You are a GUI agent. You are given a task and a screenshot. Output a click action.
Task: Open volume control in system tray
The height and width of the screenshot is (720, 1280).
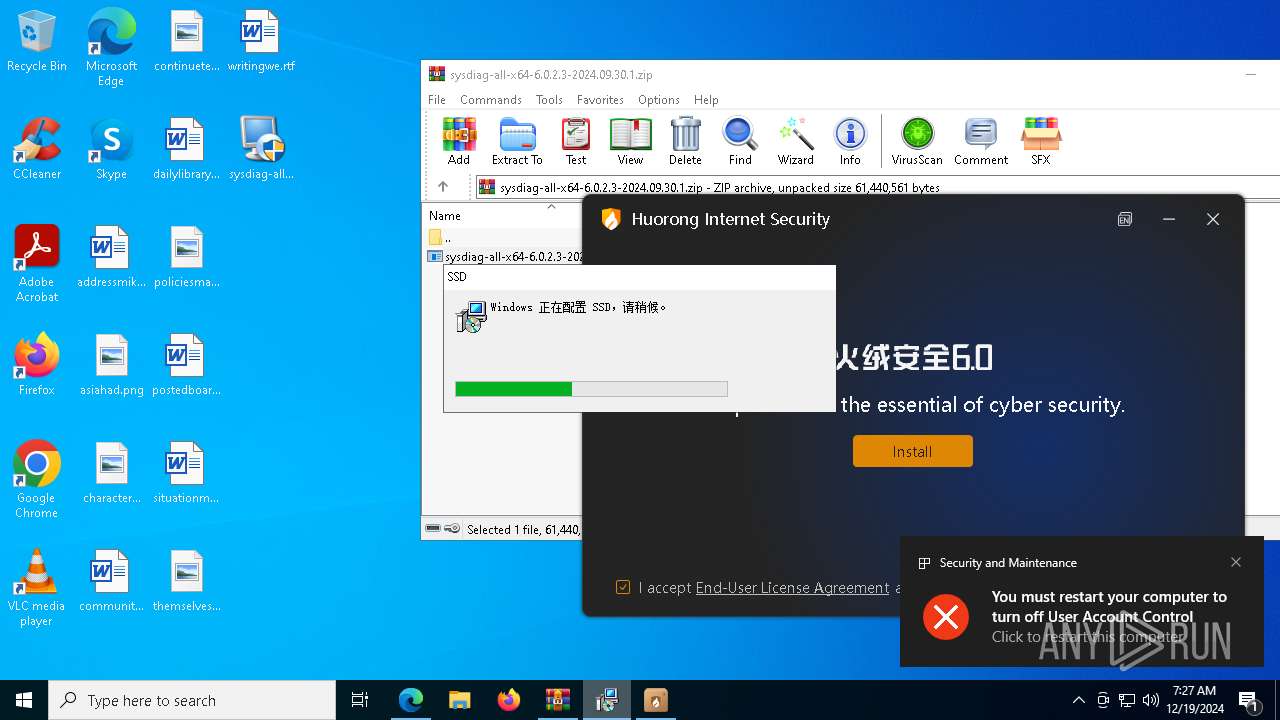pyautogui.click(x=1150, y=700)
